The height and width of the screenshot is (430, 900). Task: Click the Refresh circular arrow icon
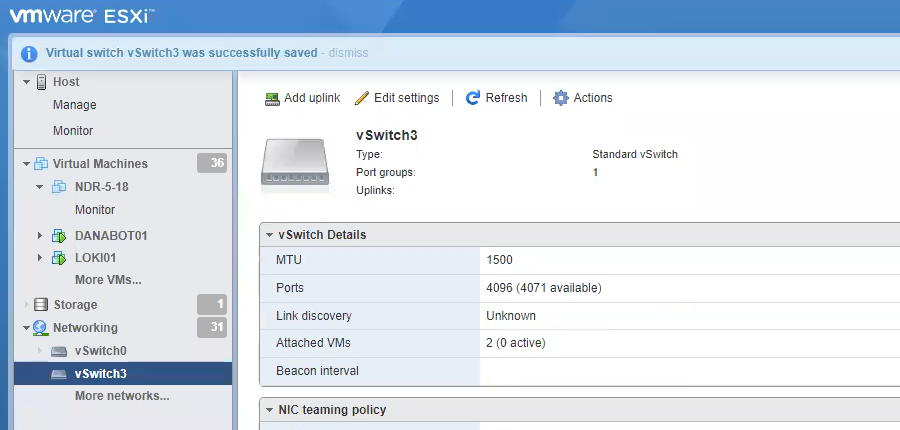point(473,98)
